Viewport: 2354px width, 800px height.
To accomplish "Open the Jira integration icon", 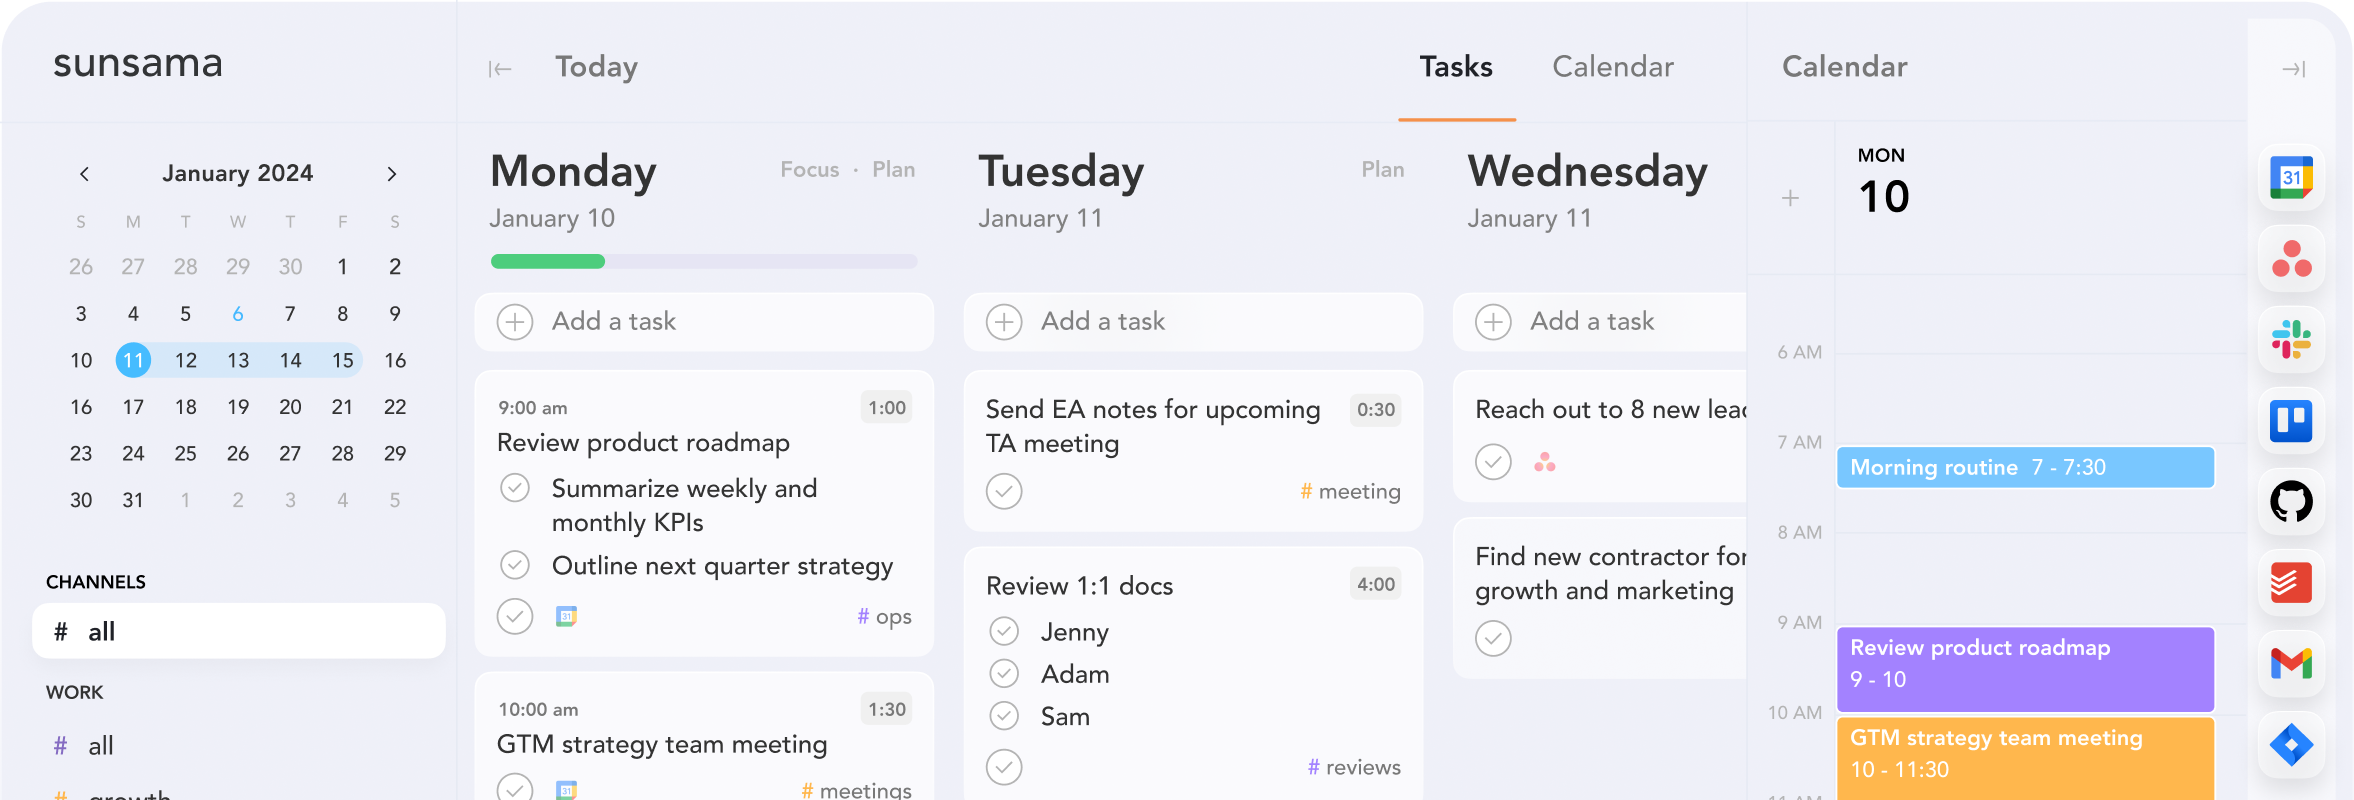I will (x=2291, y=745).
